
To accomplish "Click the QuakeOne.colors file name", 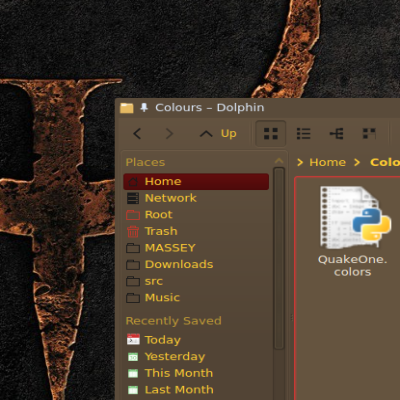I will (352, 266).
